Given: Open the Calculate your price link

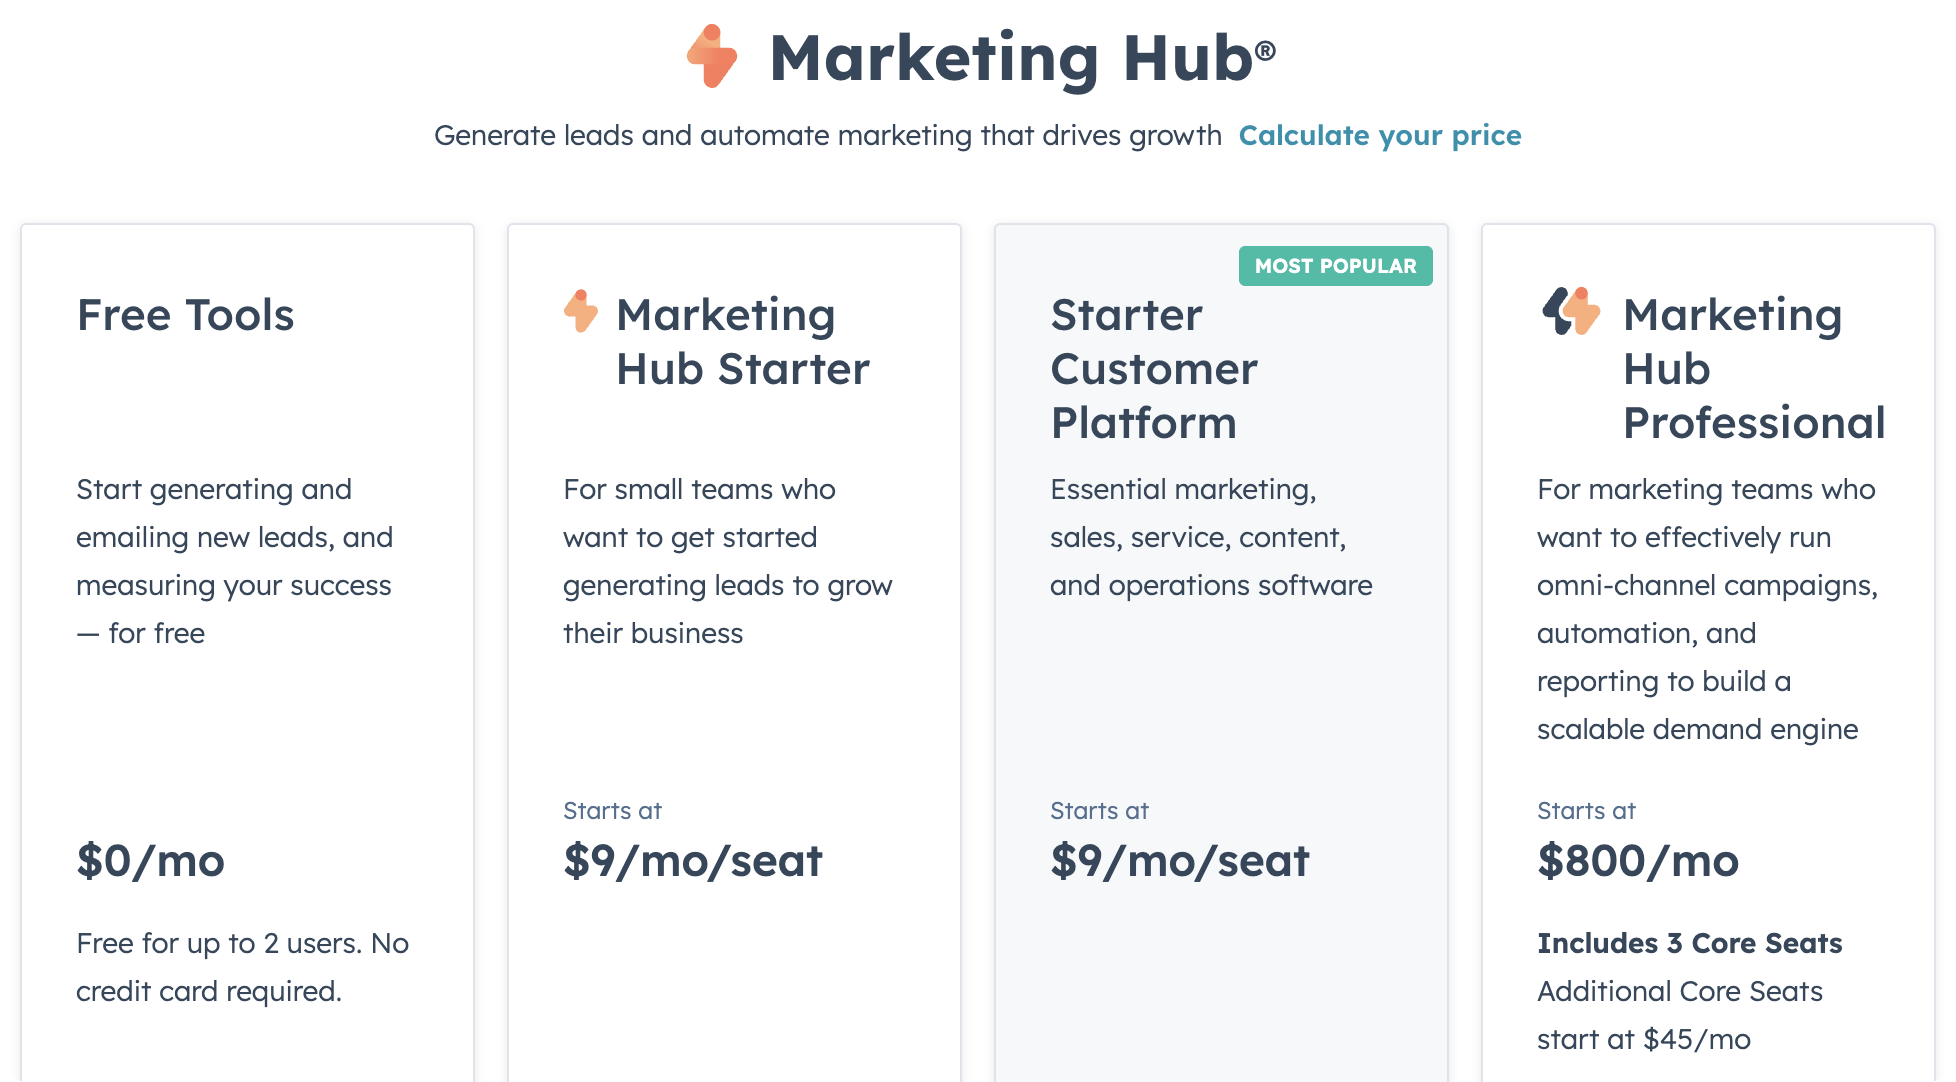Looking at the screenshot, I should coord(1380,135).
